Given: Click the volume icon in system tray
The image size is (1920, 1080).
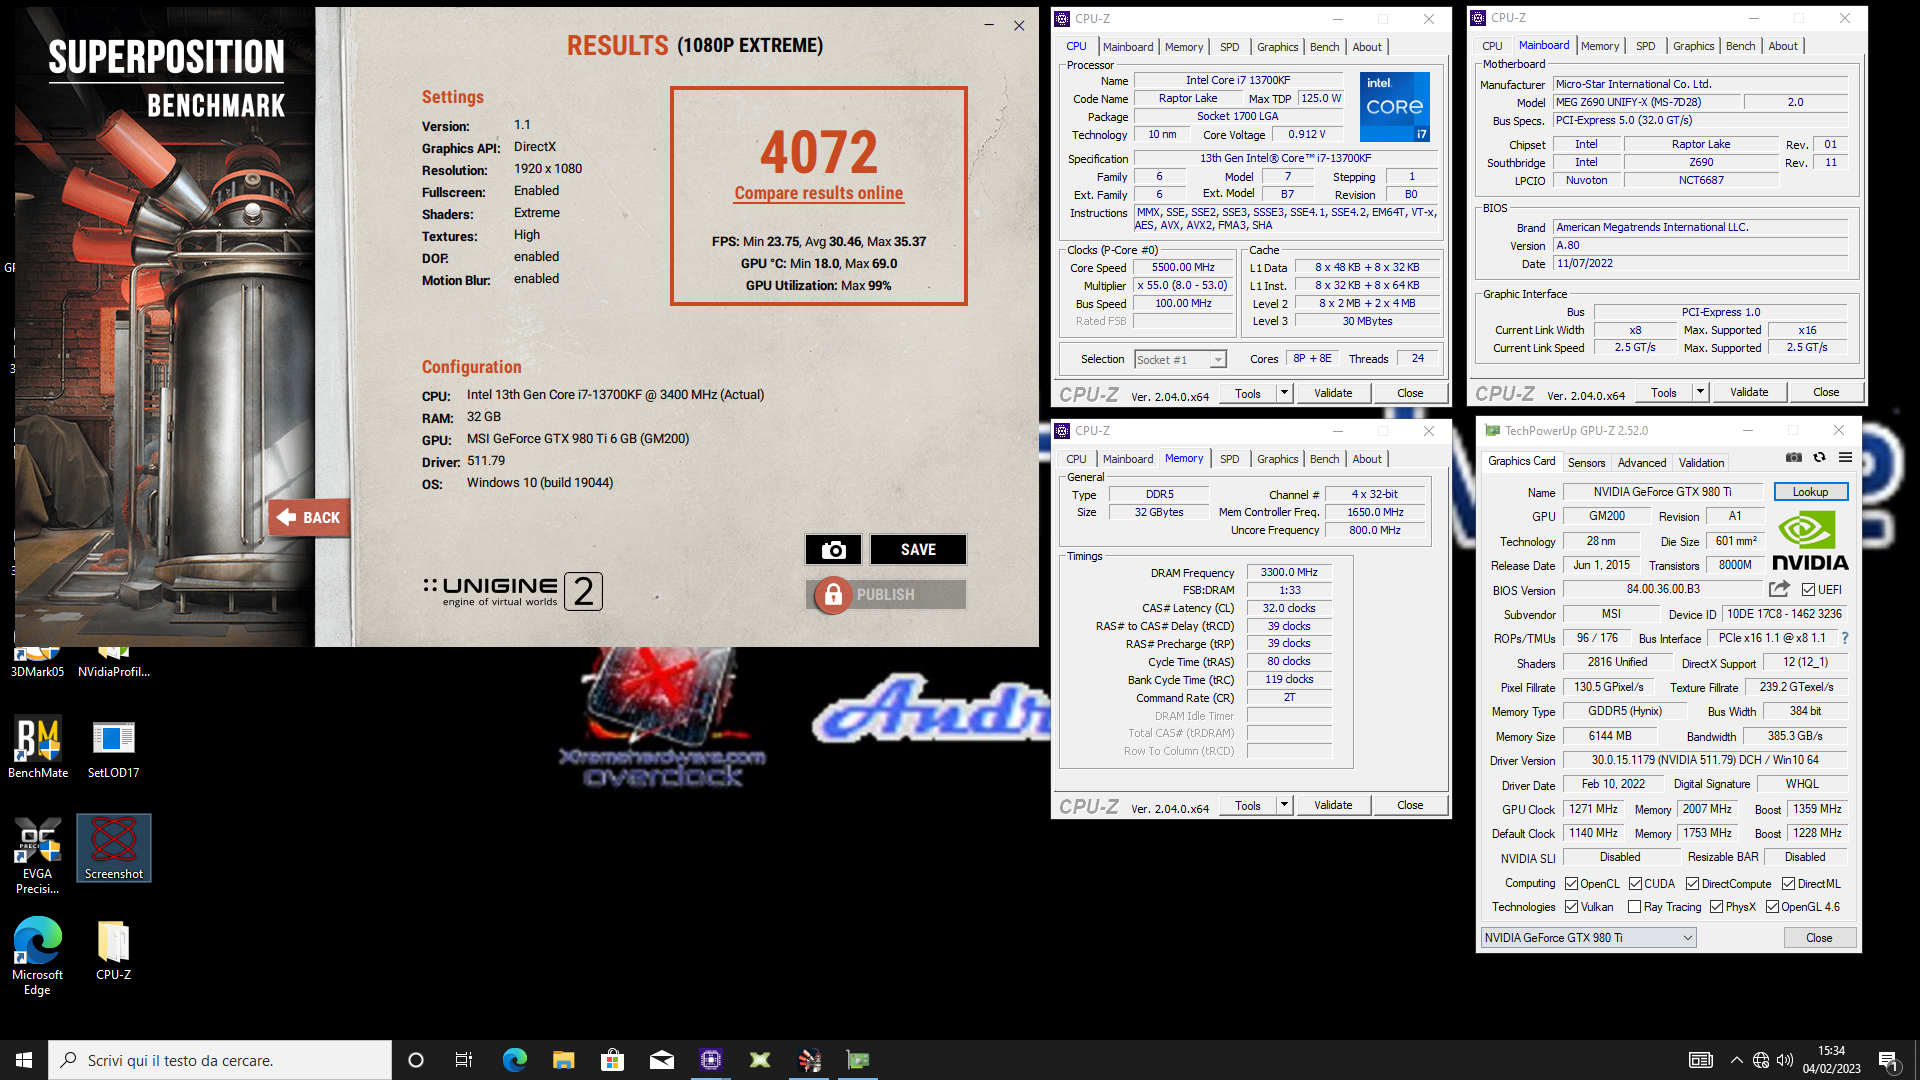Looking at the screenshot, I should tap(1785, 1060).
